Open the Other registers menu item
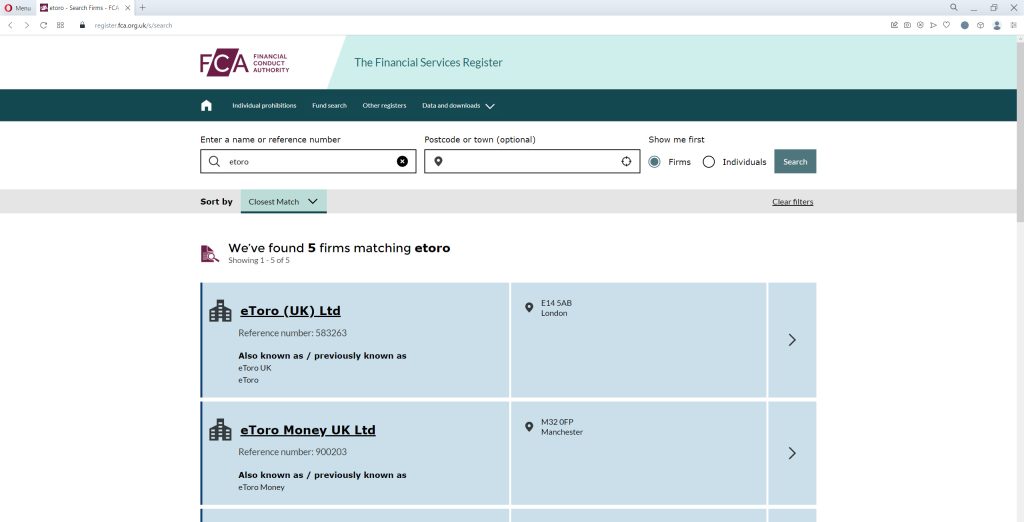 (x=384, y=105)
